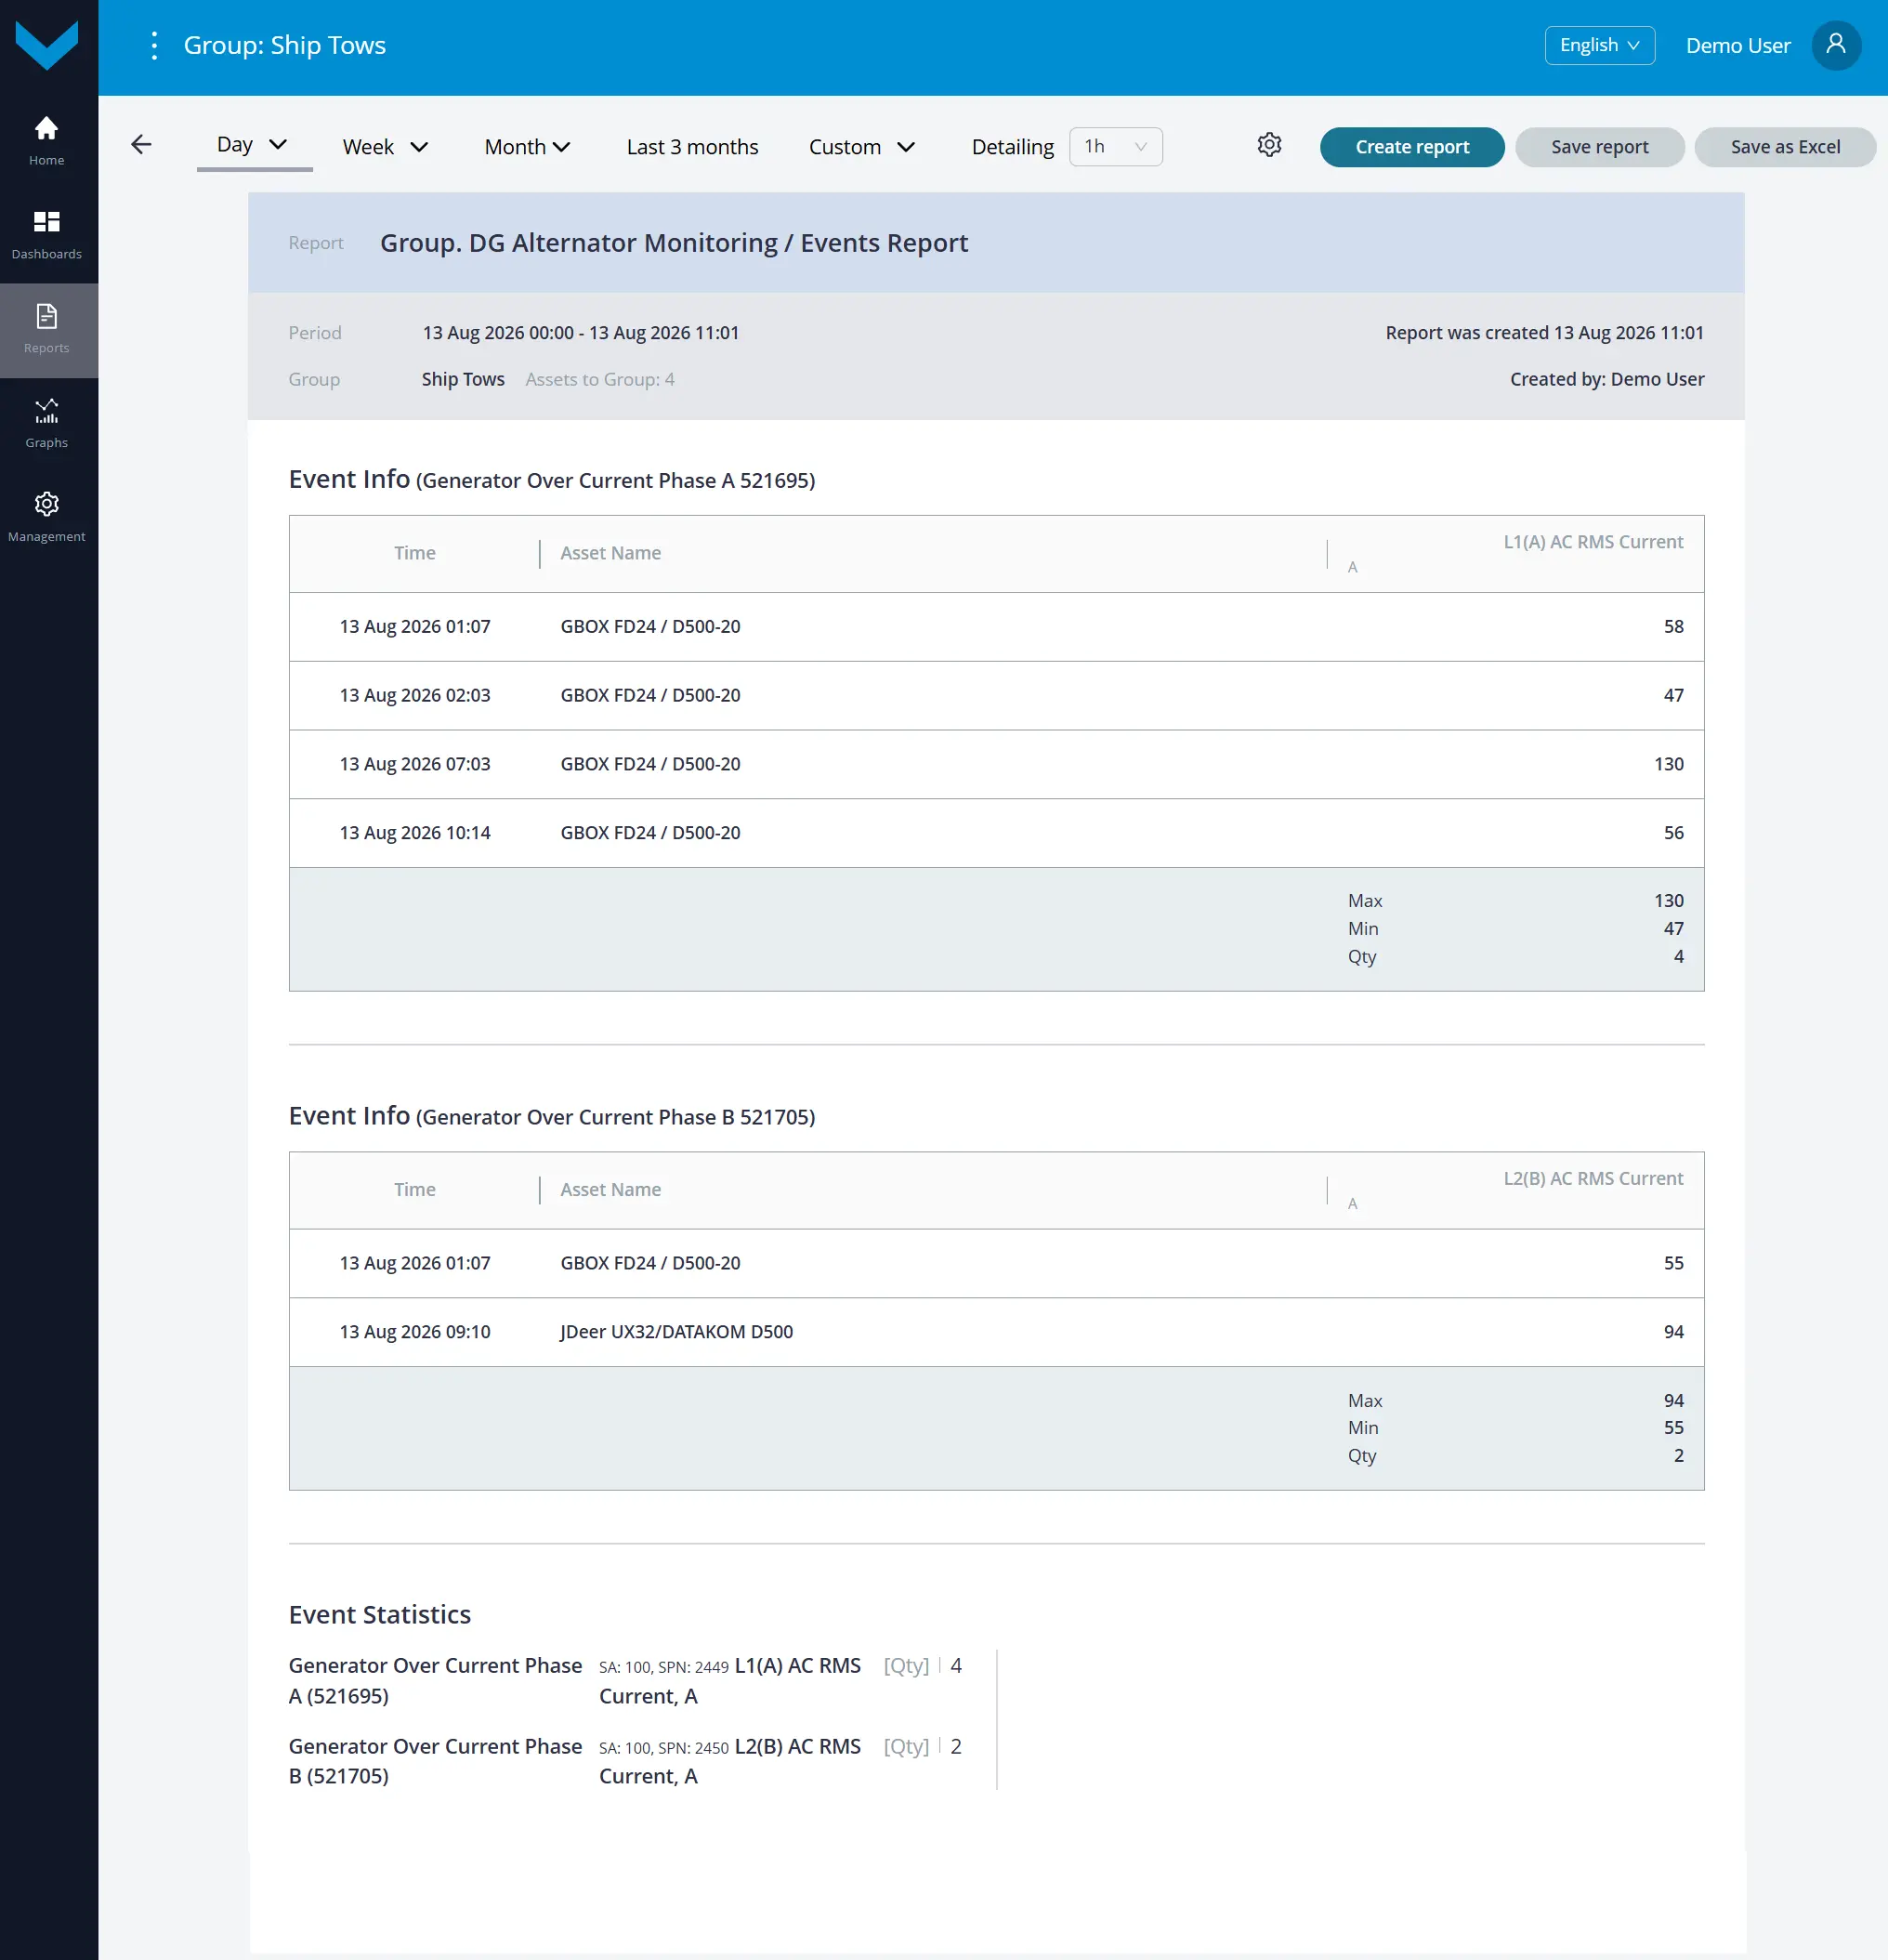Click Time header in Phase B table
Image resolution: width=1888 pixels, height=1960 pixels.
tap(414, 1189)
